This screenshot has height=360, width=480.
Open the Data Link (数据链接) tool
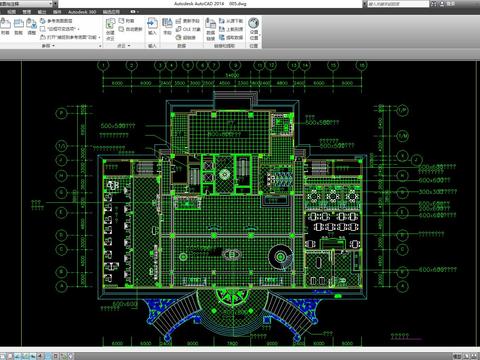point(210,29)
